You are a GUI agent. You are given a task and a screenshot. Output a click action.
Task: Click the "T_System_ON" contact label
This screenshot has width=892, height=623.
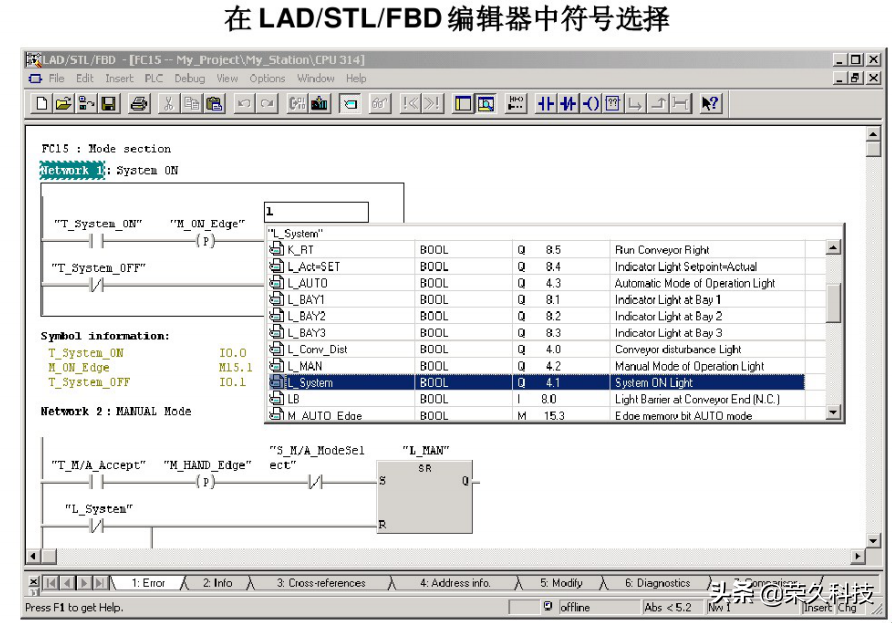point(98,224)
